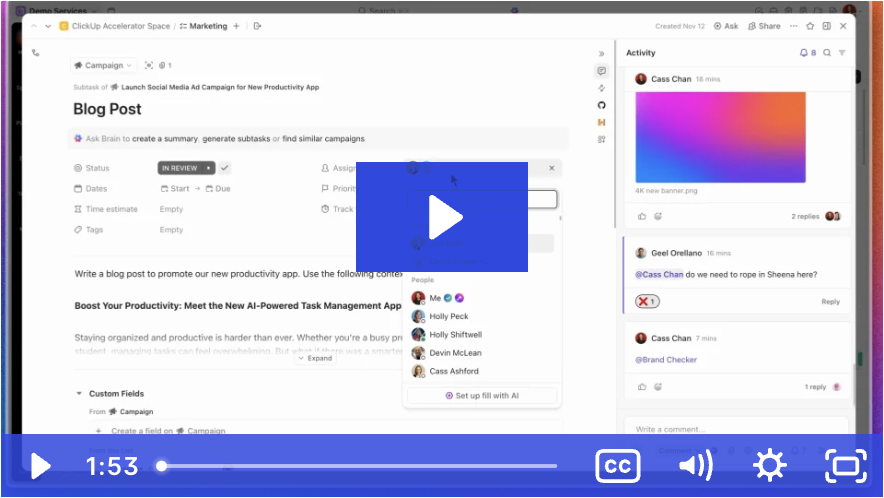Create a field on Campaign
The image size is (884, 498).
click(x=168, y=431)
